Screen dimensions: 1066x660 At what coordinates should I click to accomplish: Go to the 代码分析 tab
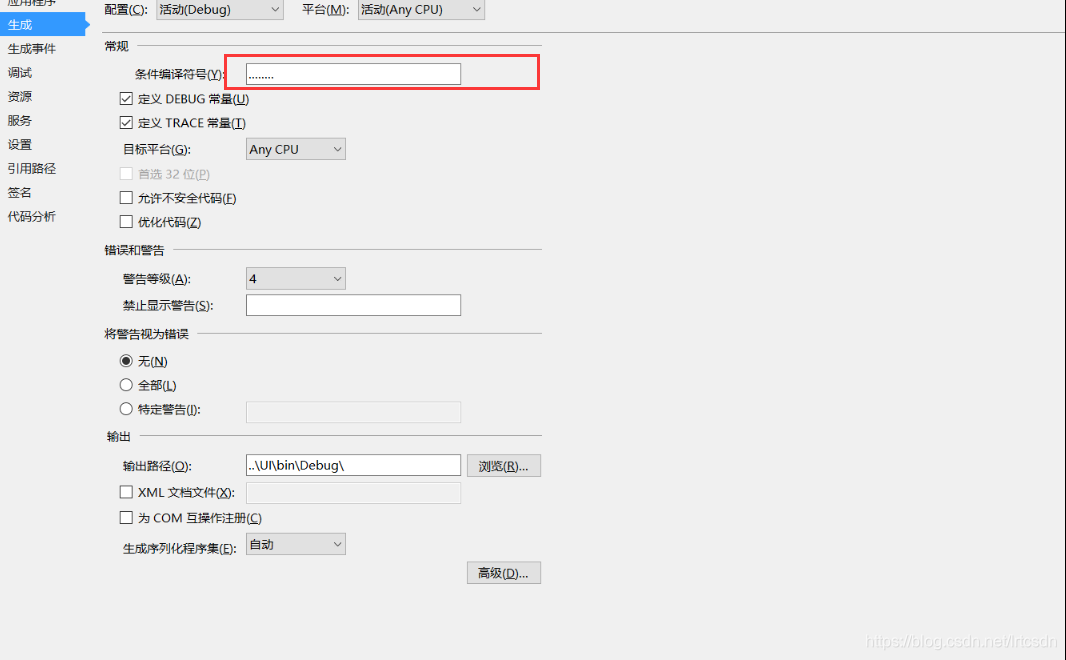tap(32, 216)
